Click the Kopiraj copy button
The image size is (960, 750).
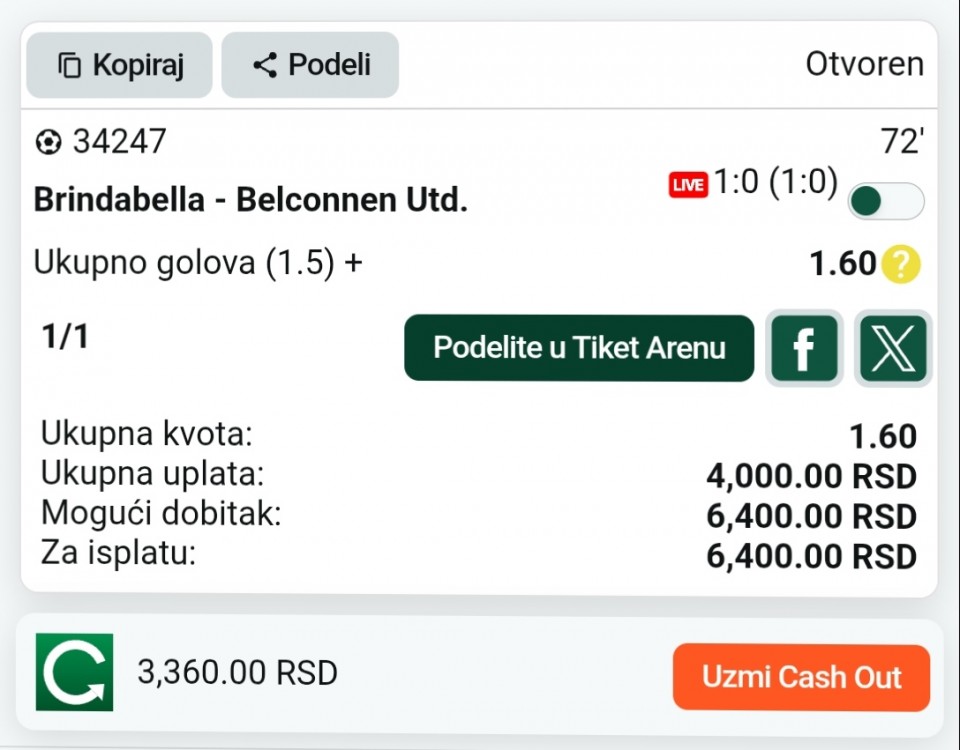point(119,65)
